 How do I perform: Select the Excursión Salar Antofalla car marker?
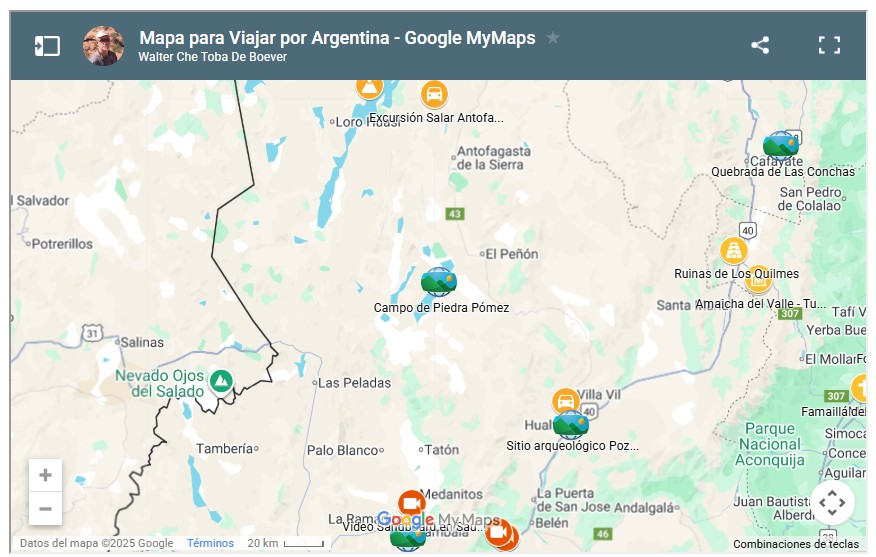(434, 94)
